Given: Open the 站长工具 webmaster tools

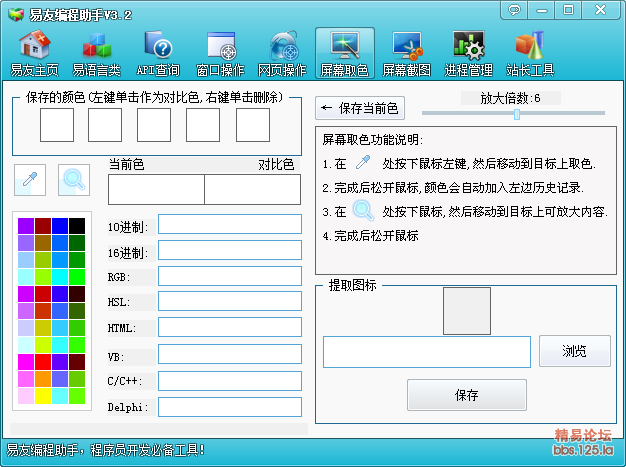Looking at the screenshot, I should point(530,53).
